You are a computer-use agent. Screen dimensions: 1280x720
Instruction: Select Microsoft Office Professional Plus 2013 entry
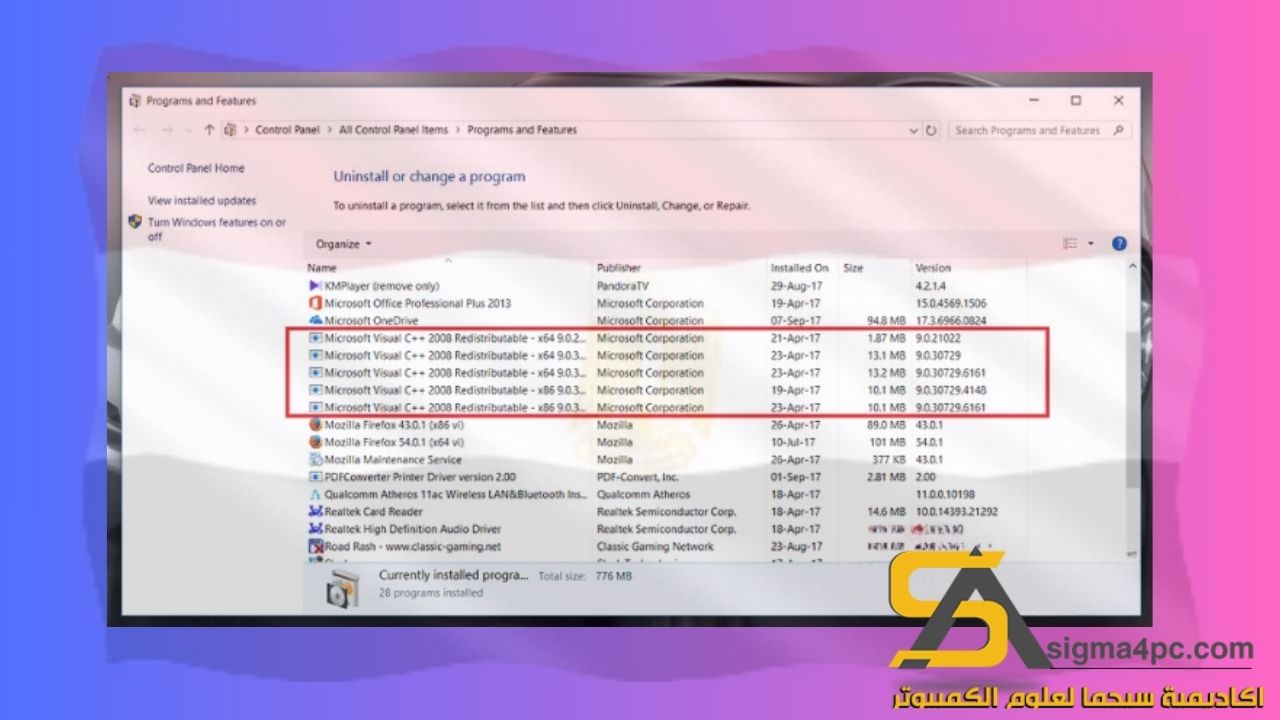(418, 303)
